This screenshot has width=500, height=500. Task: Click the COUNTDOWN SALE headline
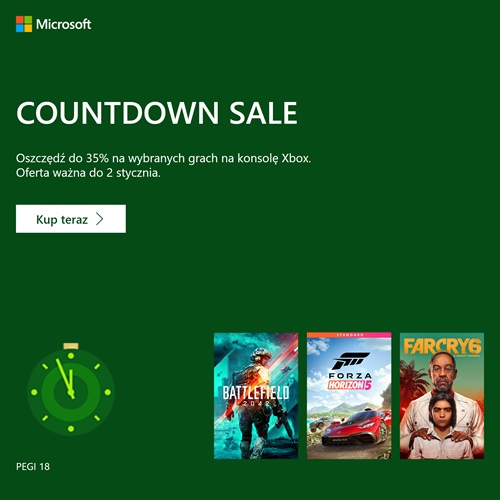click(157, 113)
